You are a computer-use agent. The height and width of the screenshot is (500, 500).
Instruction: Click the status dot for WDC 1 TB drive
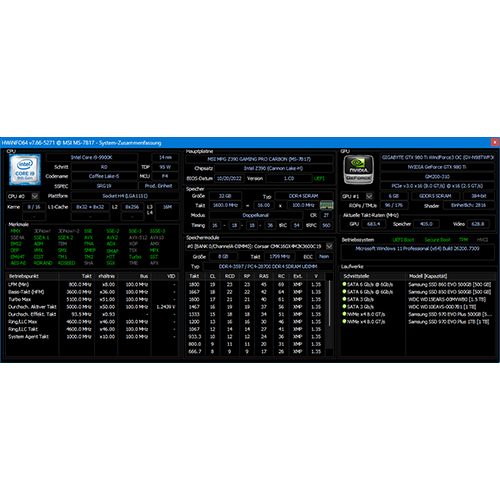point(344,307)
